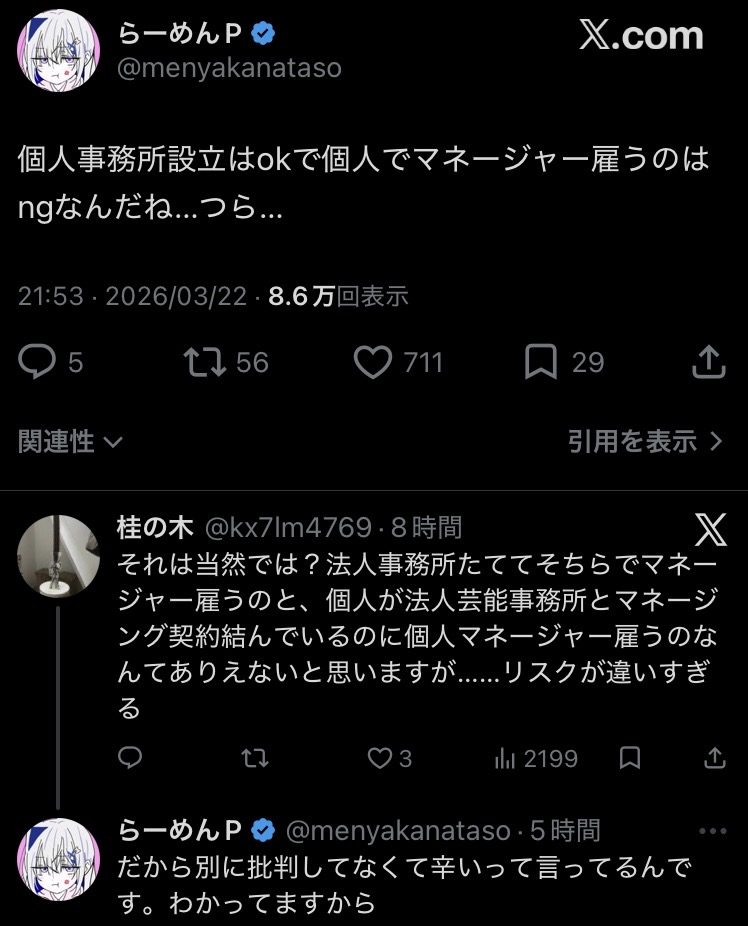Screen dimensions: 748x926
Task: Open 桂の木's profile picture
Action: (59, 556)
